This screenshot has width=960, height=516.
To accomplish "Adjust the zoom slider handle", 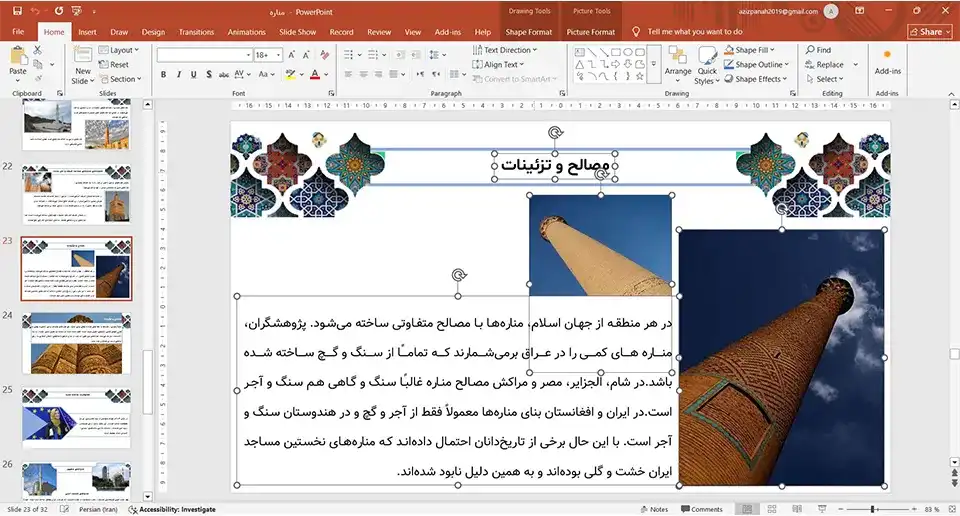I will coord(873,509).
